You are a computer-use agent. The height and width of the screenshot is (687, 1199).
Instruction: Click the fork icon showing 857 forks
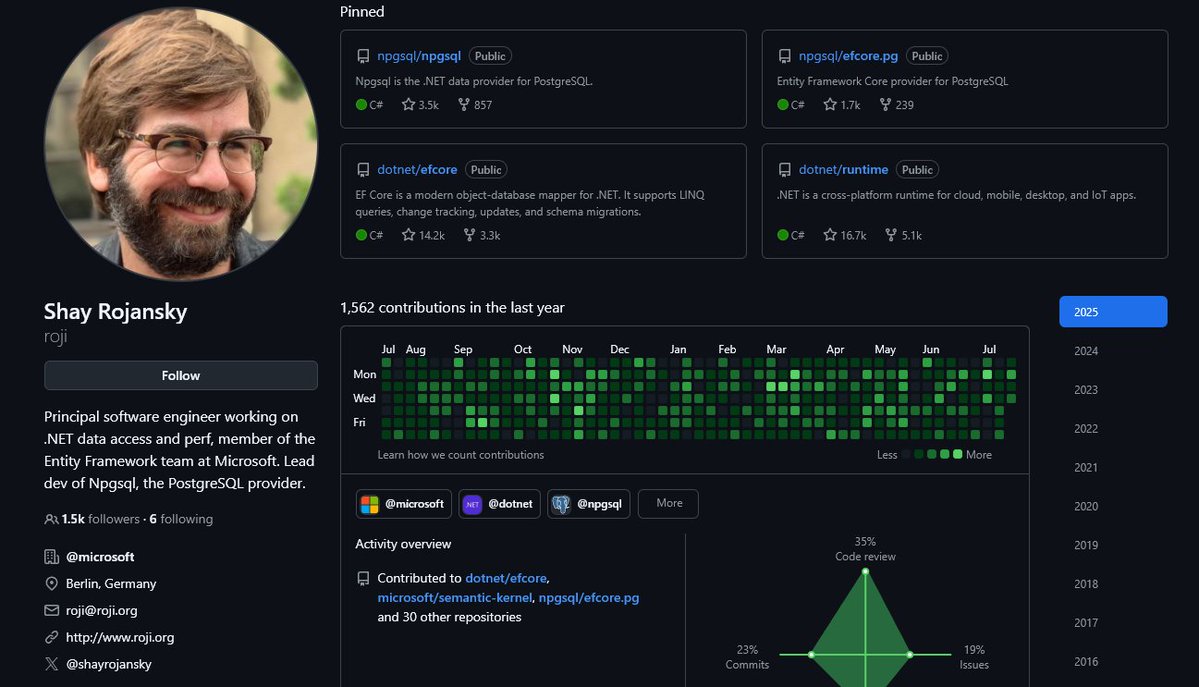tap(463, 104)
